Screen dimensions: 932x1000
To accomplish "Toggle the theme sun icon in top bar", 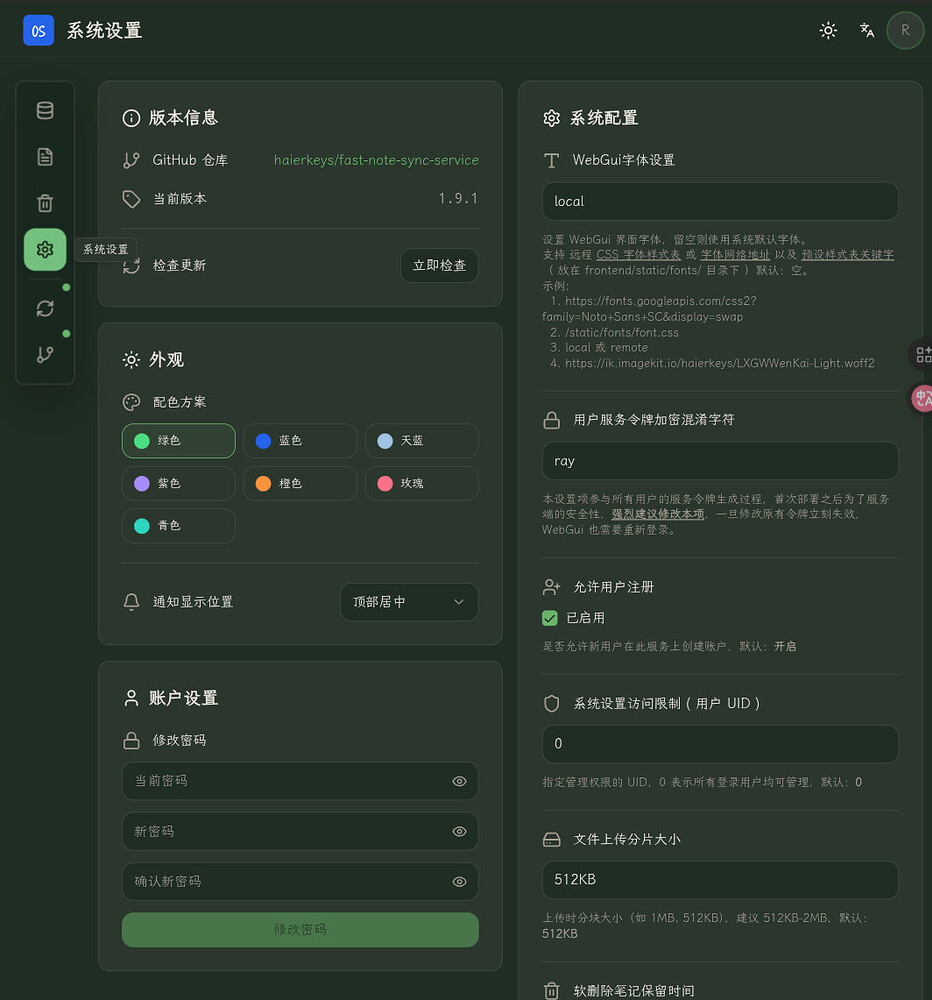I will coord(828,30).
